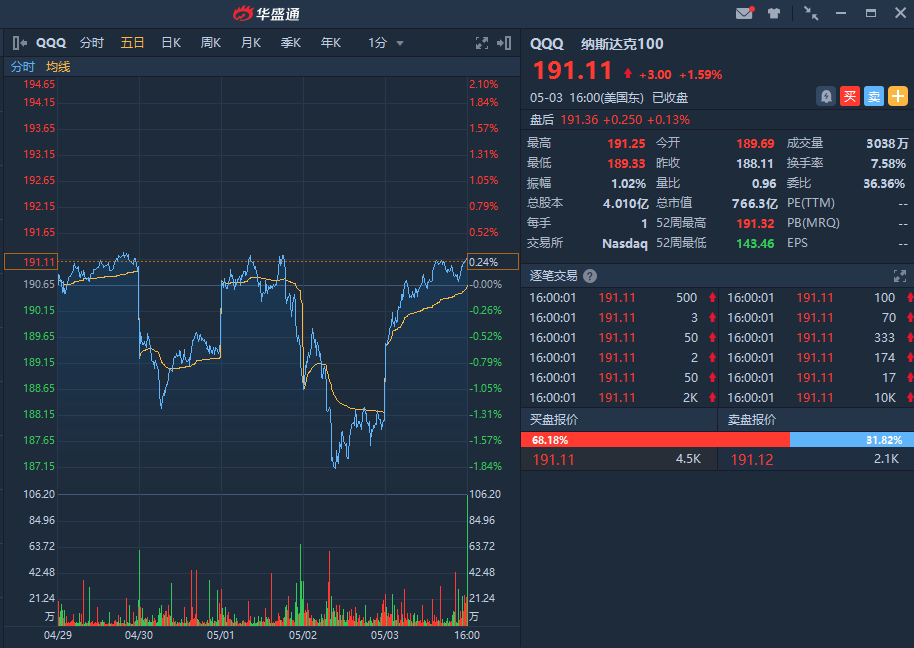Select the 卖盘报价 ask header
Image resolution: width=914 pixels, height=648 pixels.
751,420
